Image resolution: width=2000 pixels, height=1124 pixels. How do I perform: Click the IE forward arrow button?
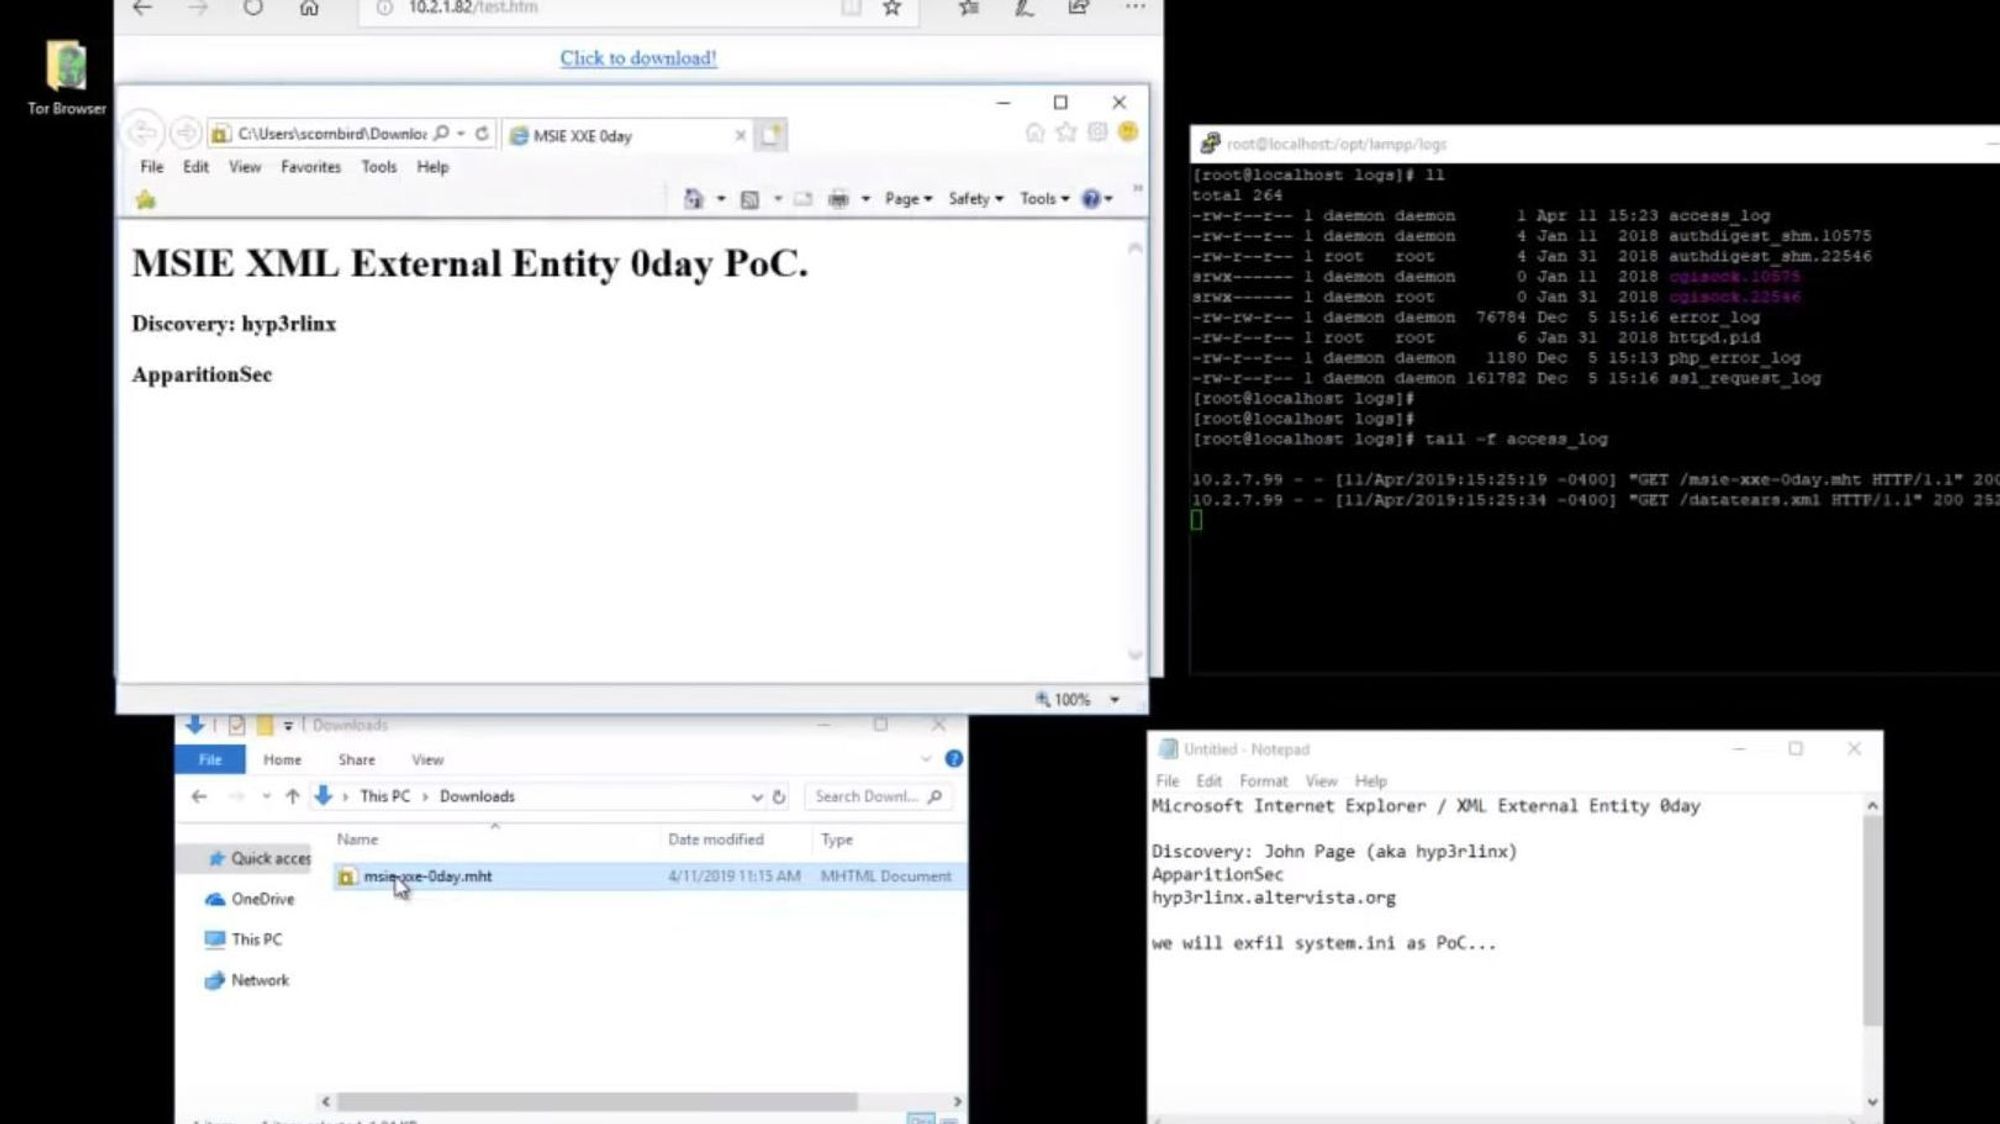tap(185, 133)
